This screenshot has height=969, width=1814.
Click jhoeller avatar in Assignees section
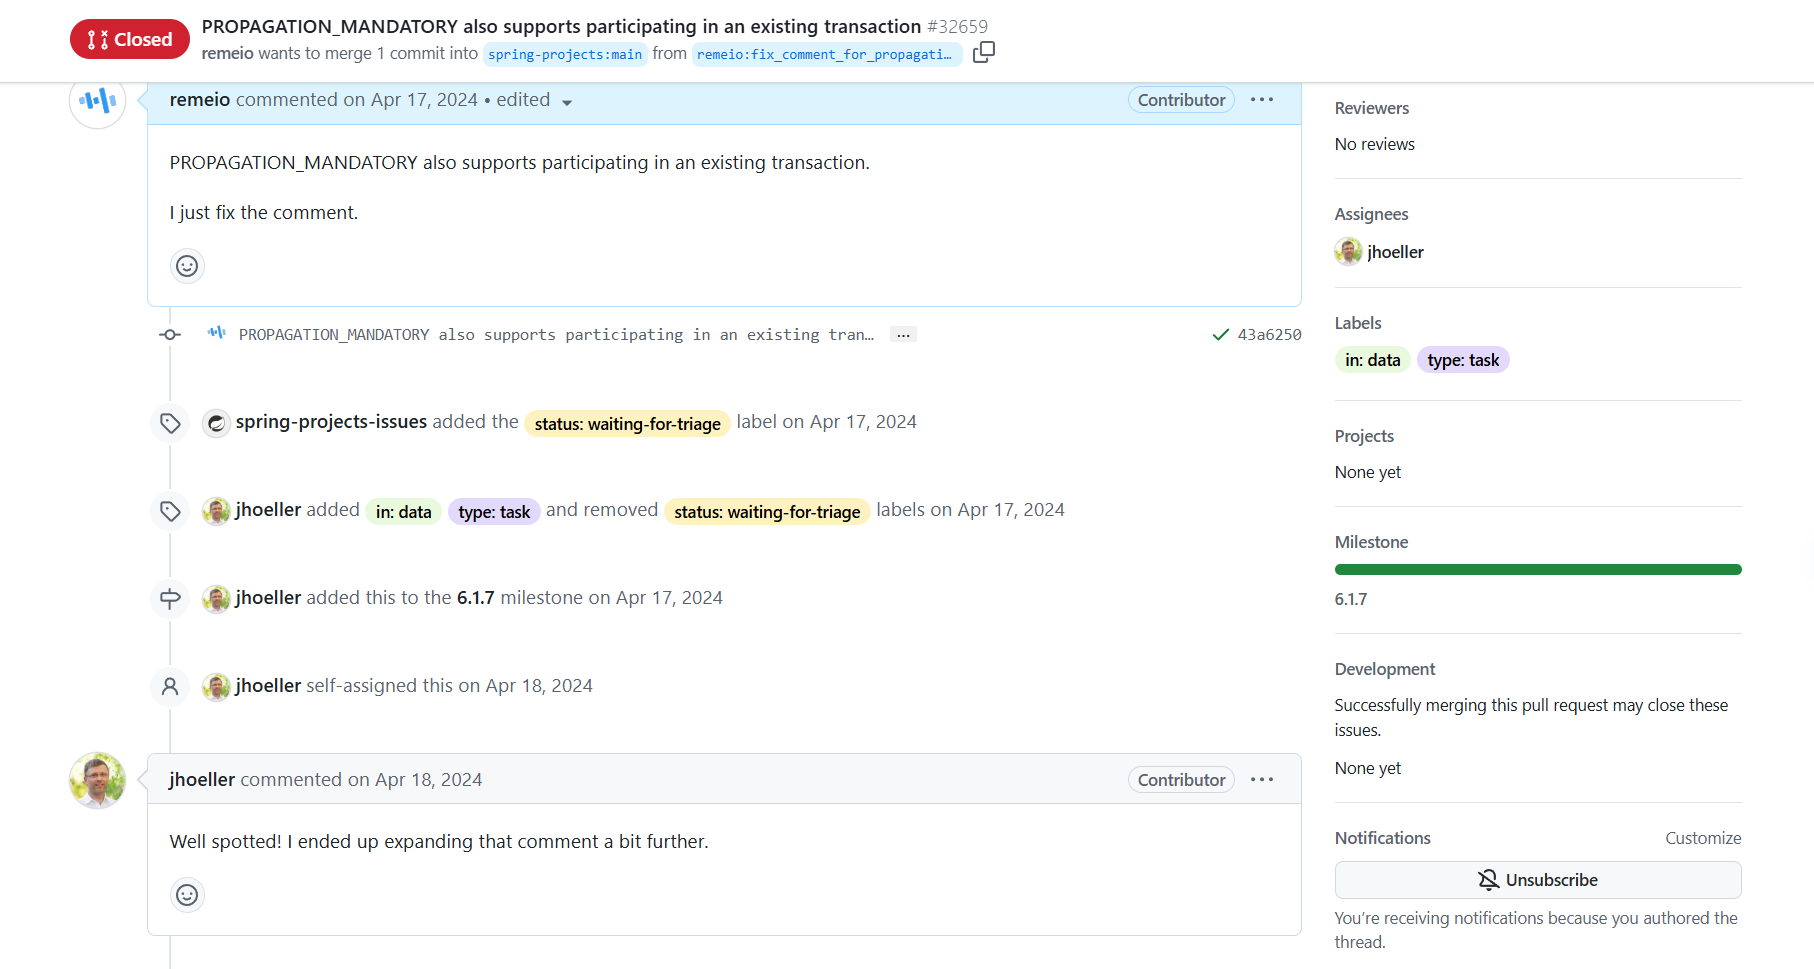pos(1348,252)
